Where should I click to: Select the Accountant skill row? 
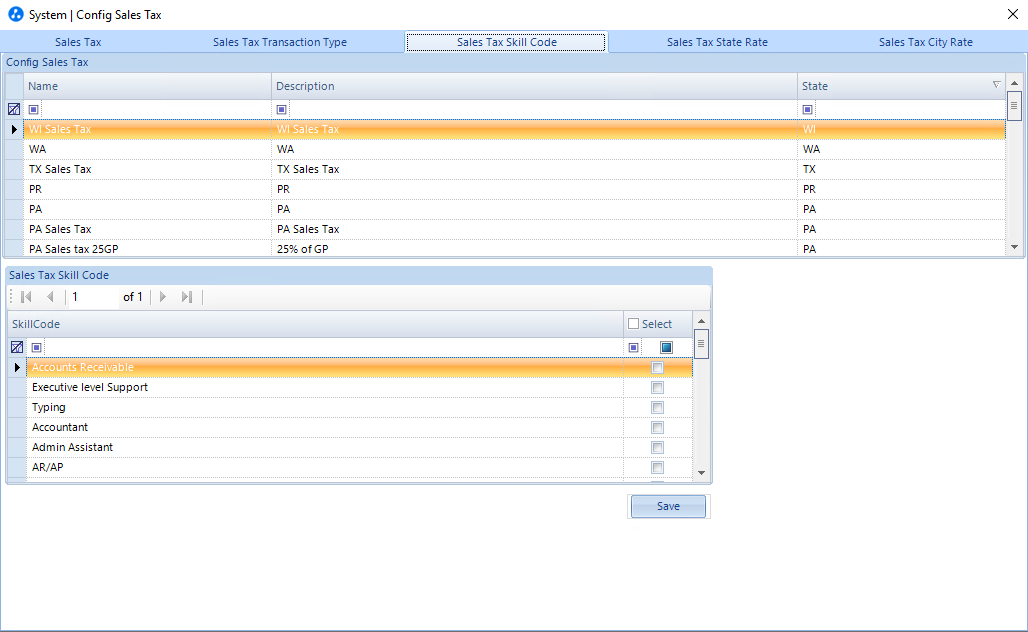pyautogui.click(x=359, y=427)
